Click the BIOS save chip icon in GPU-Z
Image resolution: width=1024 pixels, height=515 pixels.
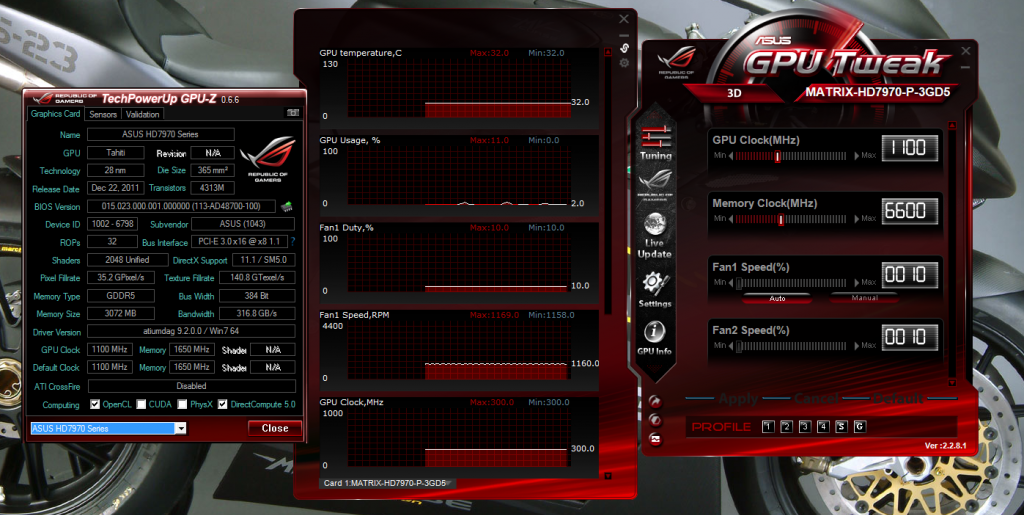coord(287,206)
